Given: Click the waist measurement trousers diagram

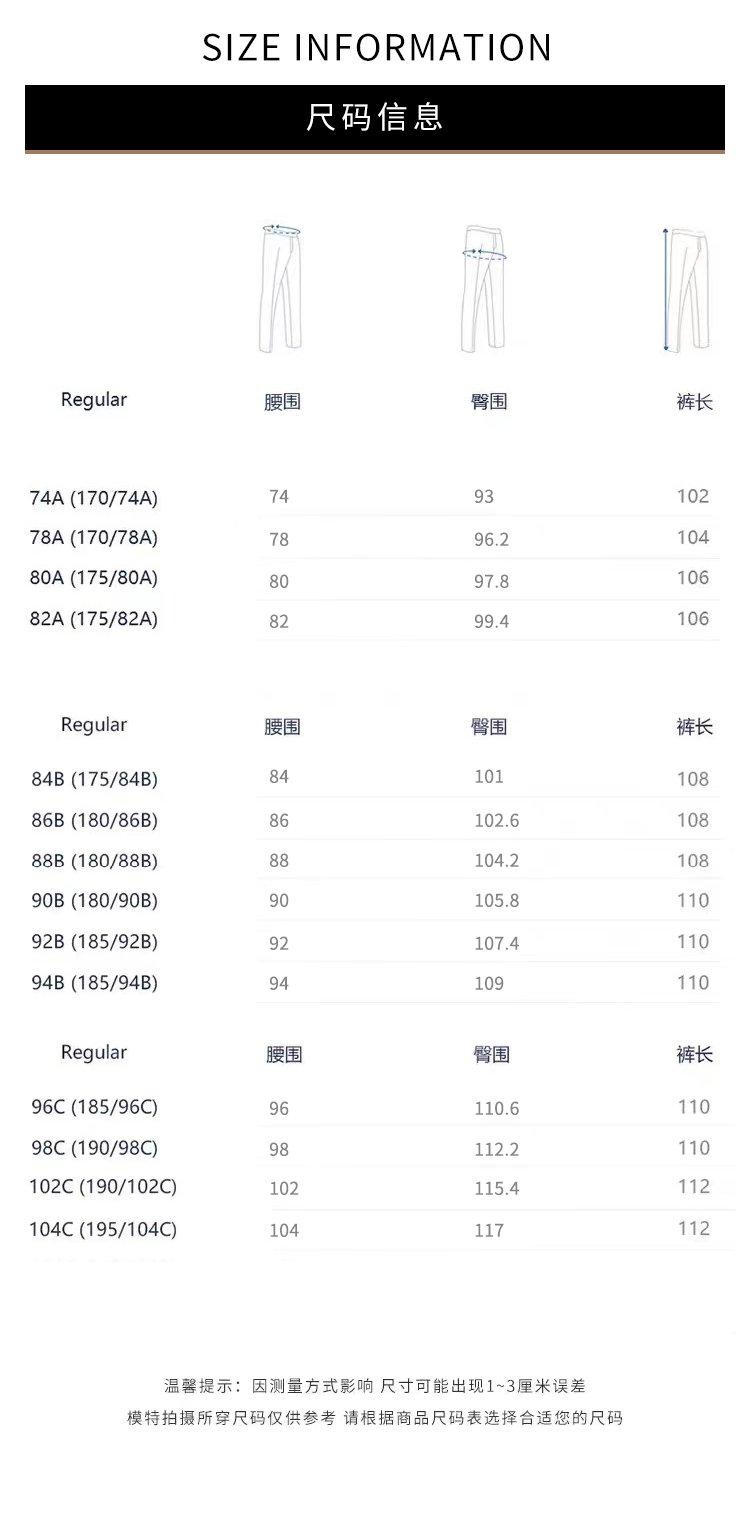Looking at the screenshot, I should pos(282,288).
